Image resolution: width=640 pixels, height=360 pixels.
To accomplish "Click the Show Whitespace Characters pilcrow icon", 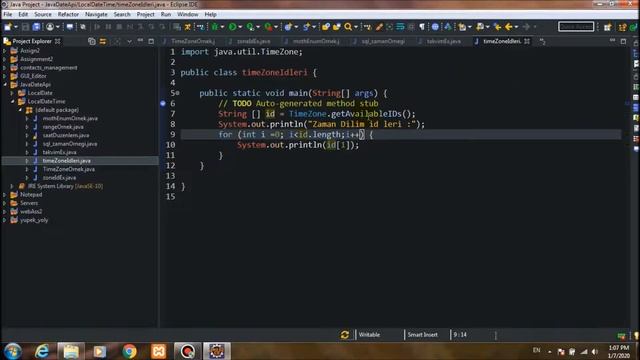I will point(422,27).
